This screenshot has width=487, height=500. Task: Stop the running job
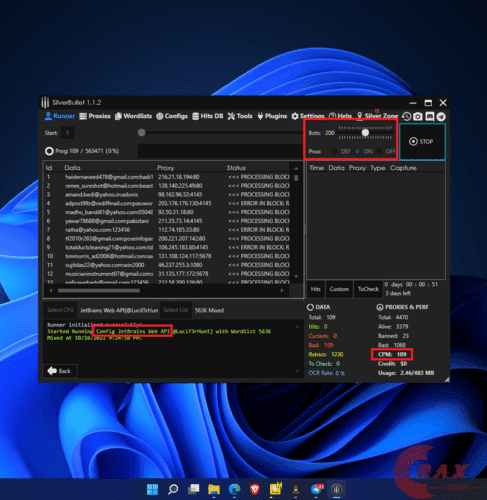pyautogui.click(x=422, y=141)
